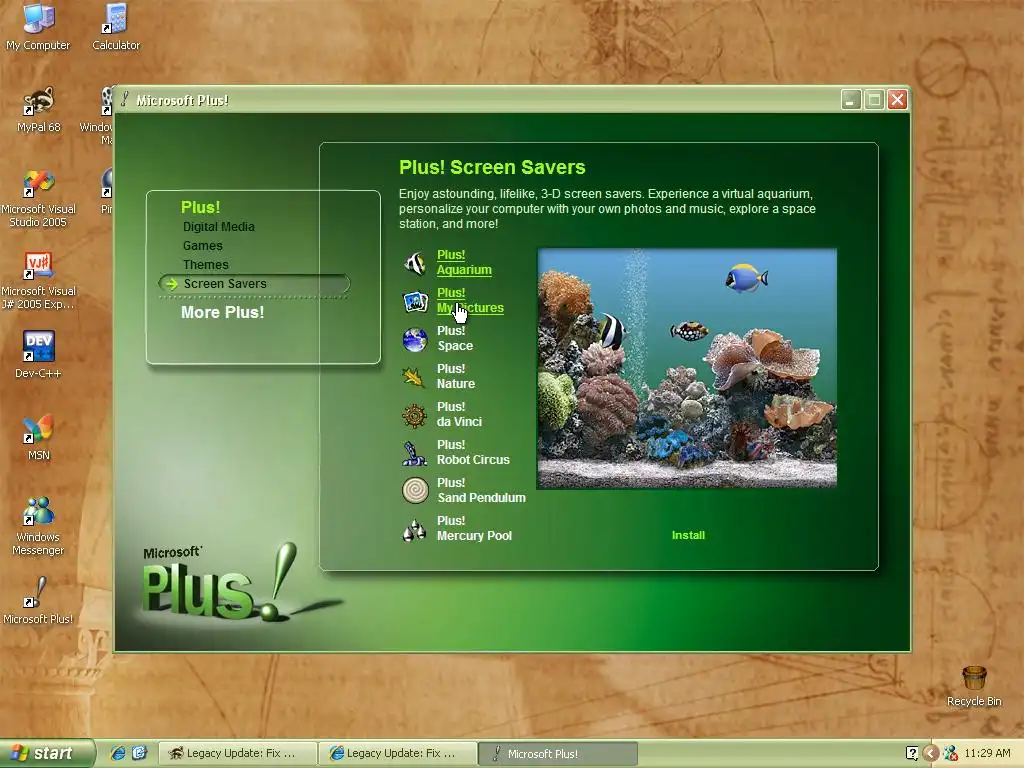The image size is (1024, 768).
Task: Open MyPal 68 desktop shortcut
Action: click(39, 110)
